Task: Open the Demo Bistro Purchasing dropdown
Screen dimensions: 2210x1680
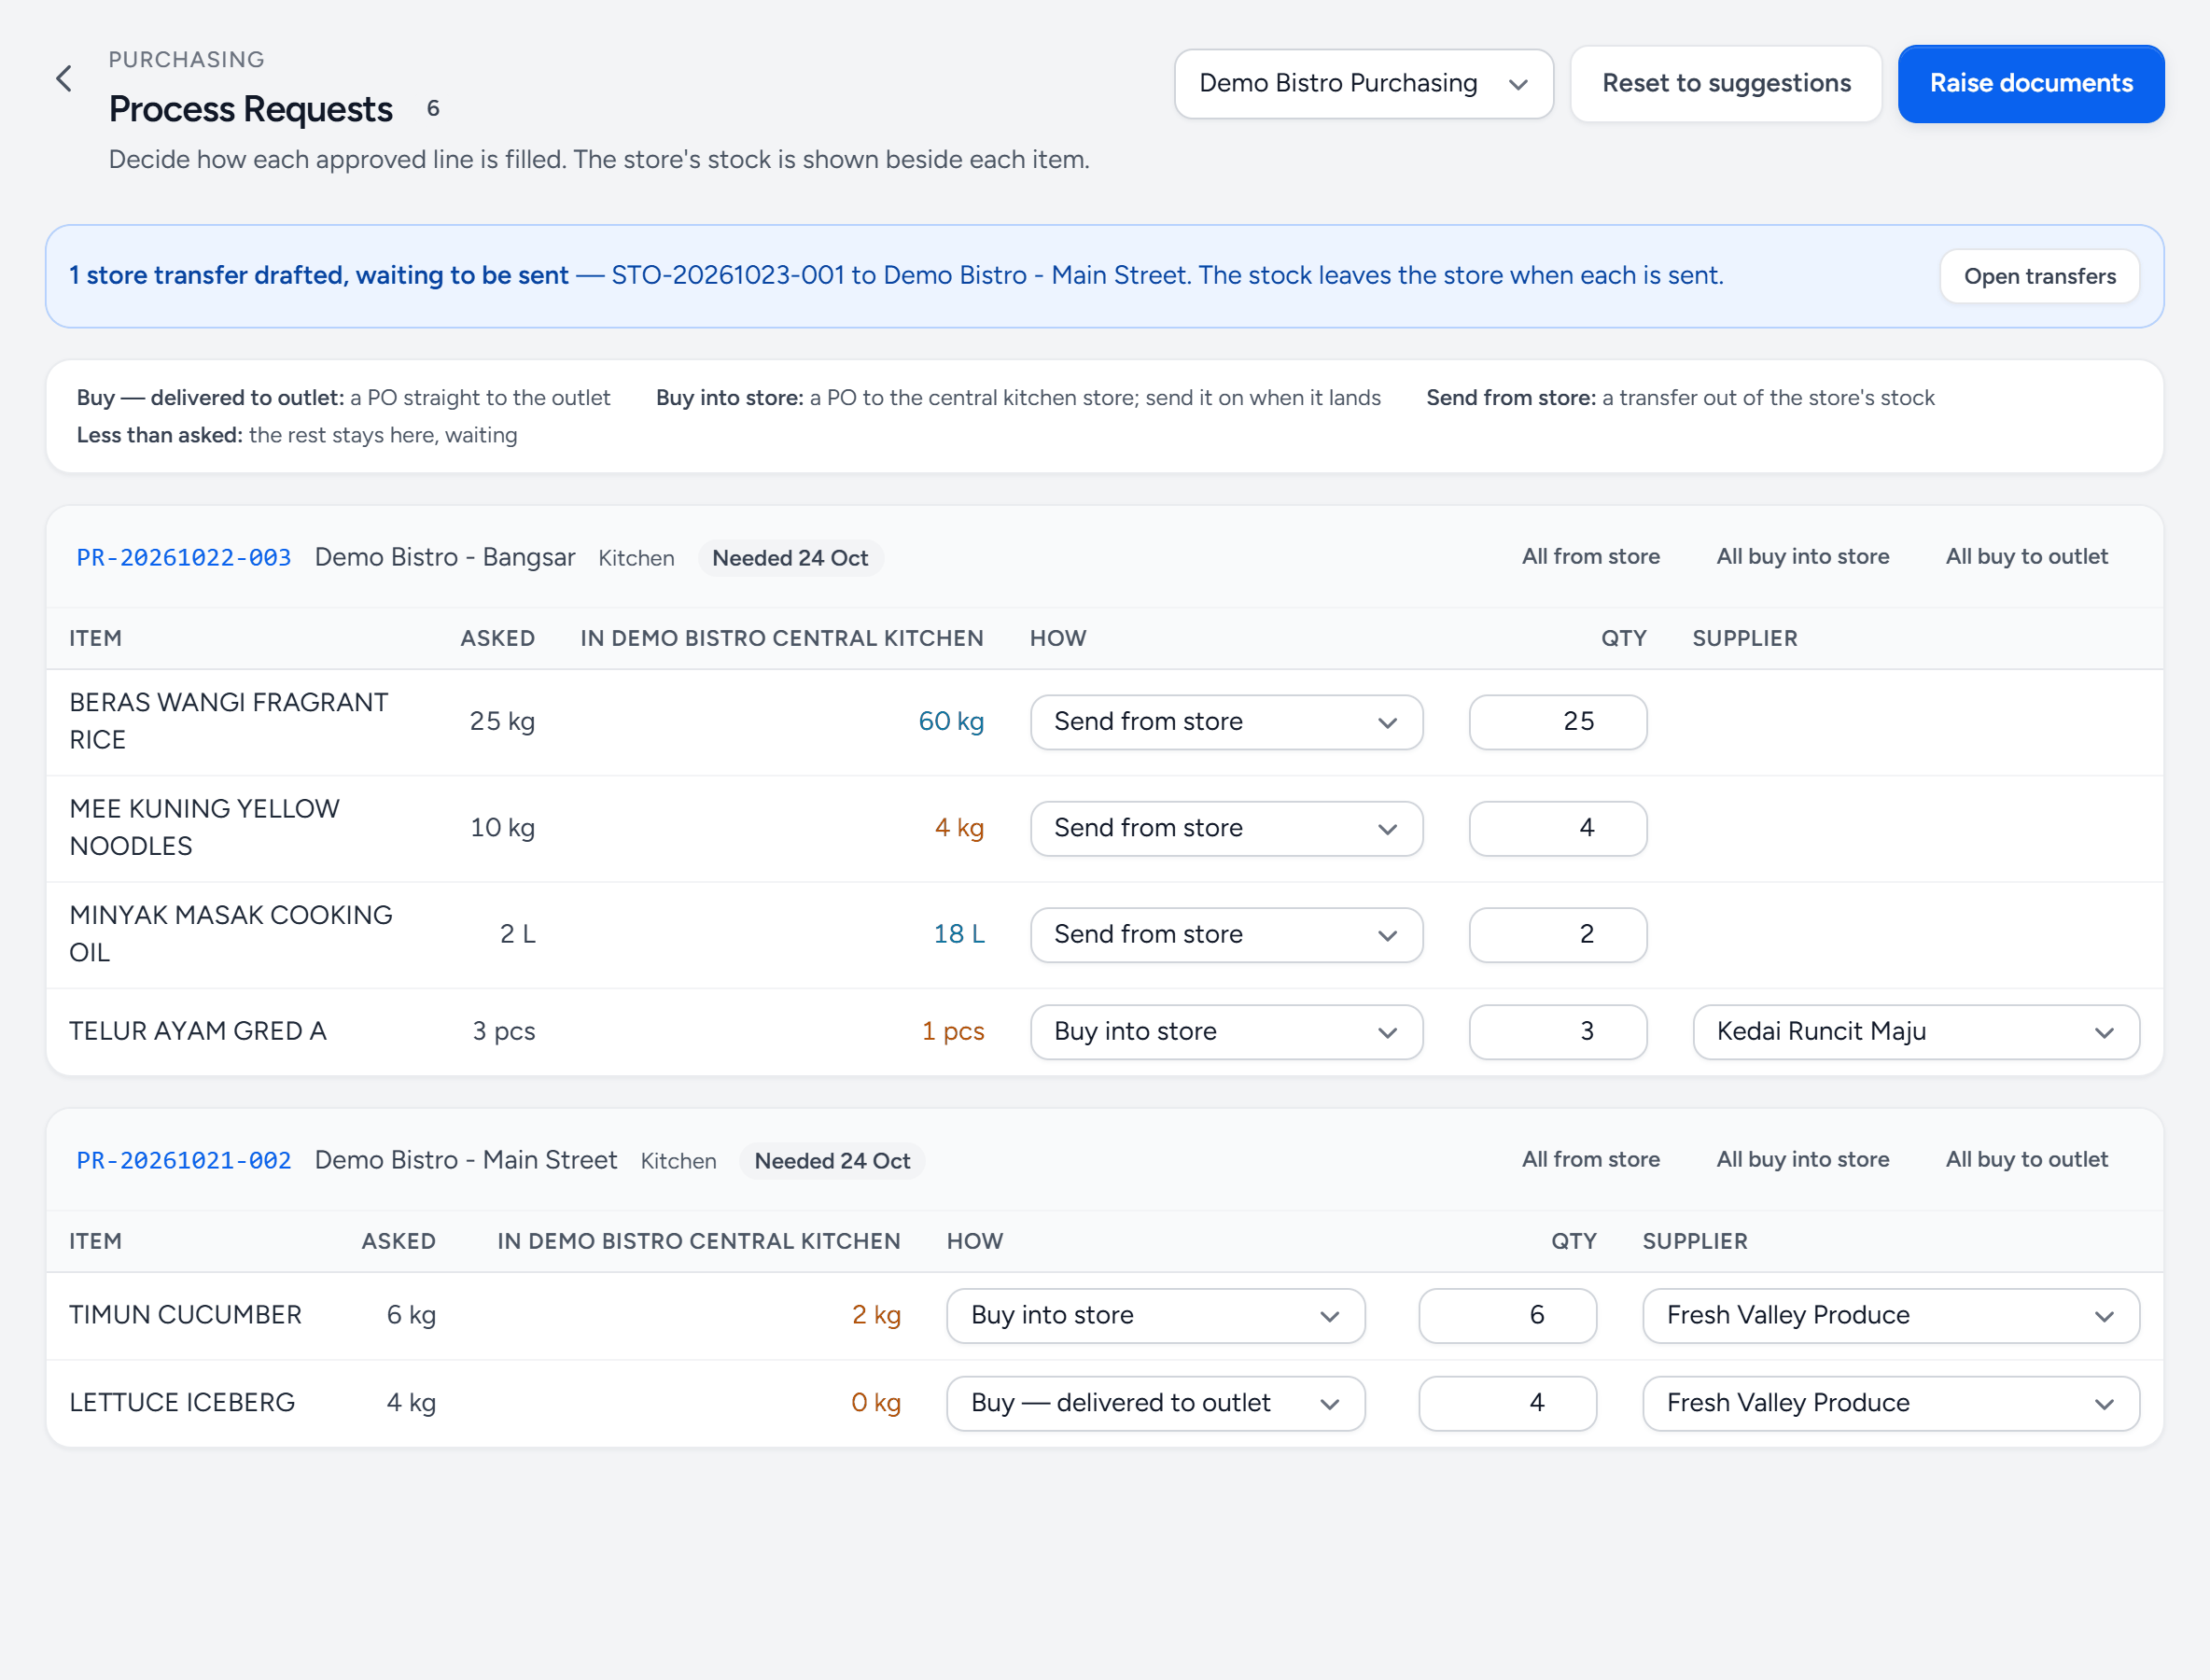Action: tap(1363, 84)
